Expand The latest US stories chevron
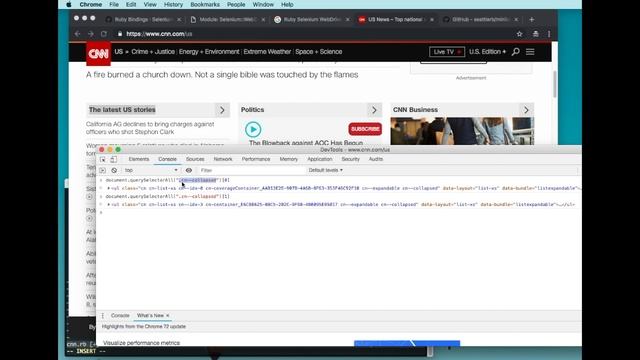The image size is (640, 360). coord(222,110)
